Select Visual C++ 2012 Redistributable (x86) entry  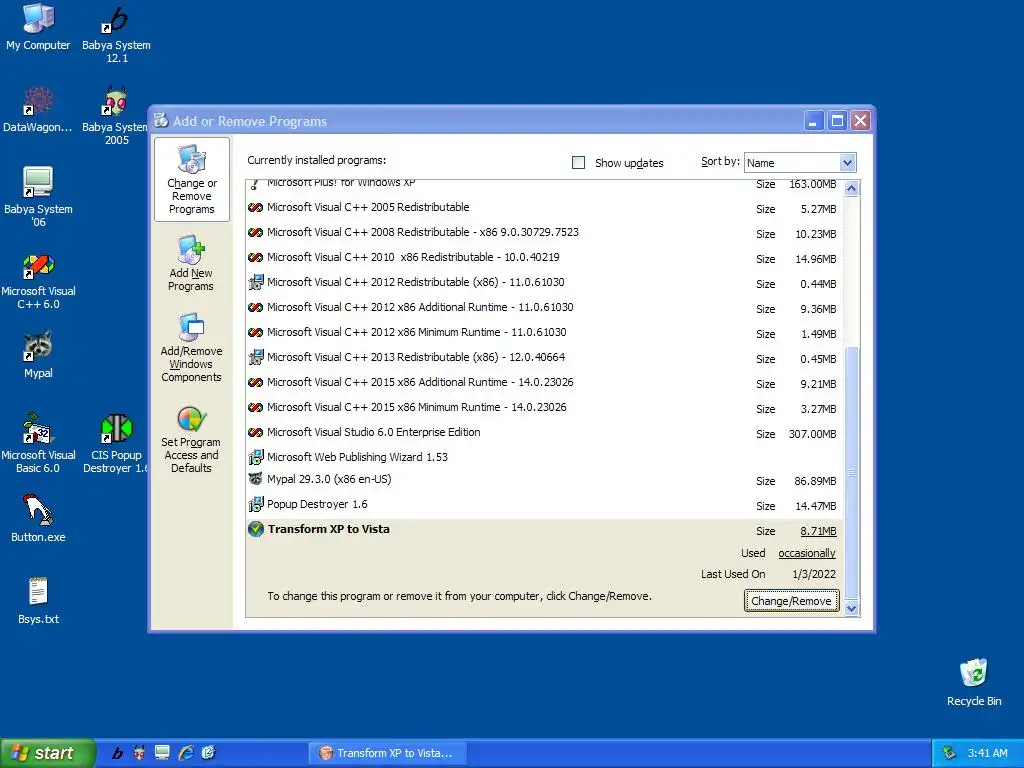(544, 283)
